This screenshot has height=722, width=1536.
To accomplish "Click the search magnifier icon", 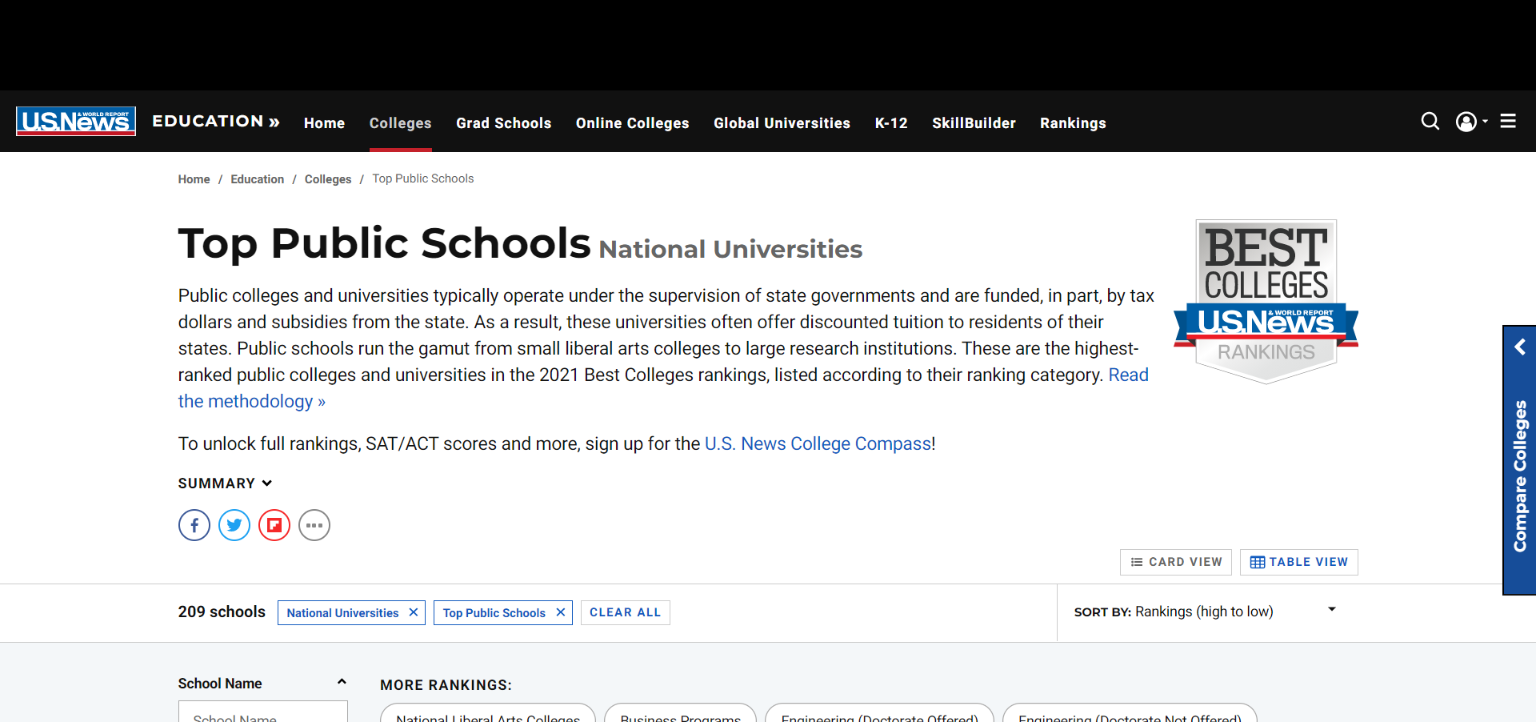I will 1430,121.
